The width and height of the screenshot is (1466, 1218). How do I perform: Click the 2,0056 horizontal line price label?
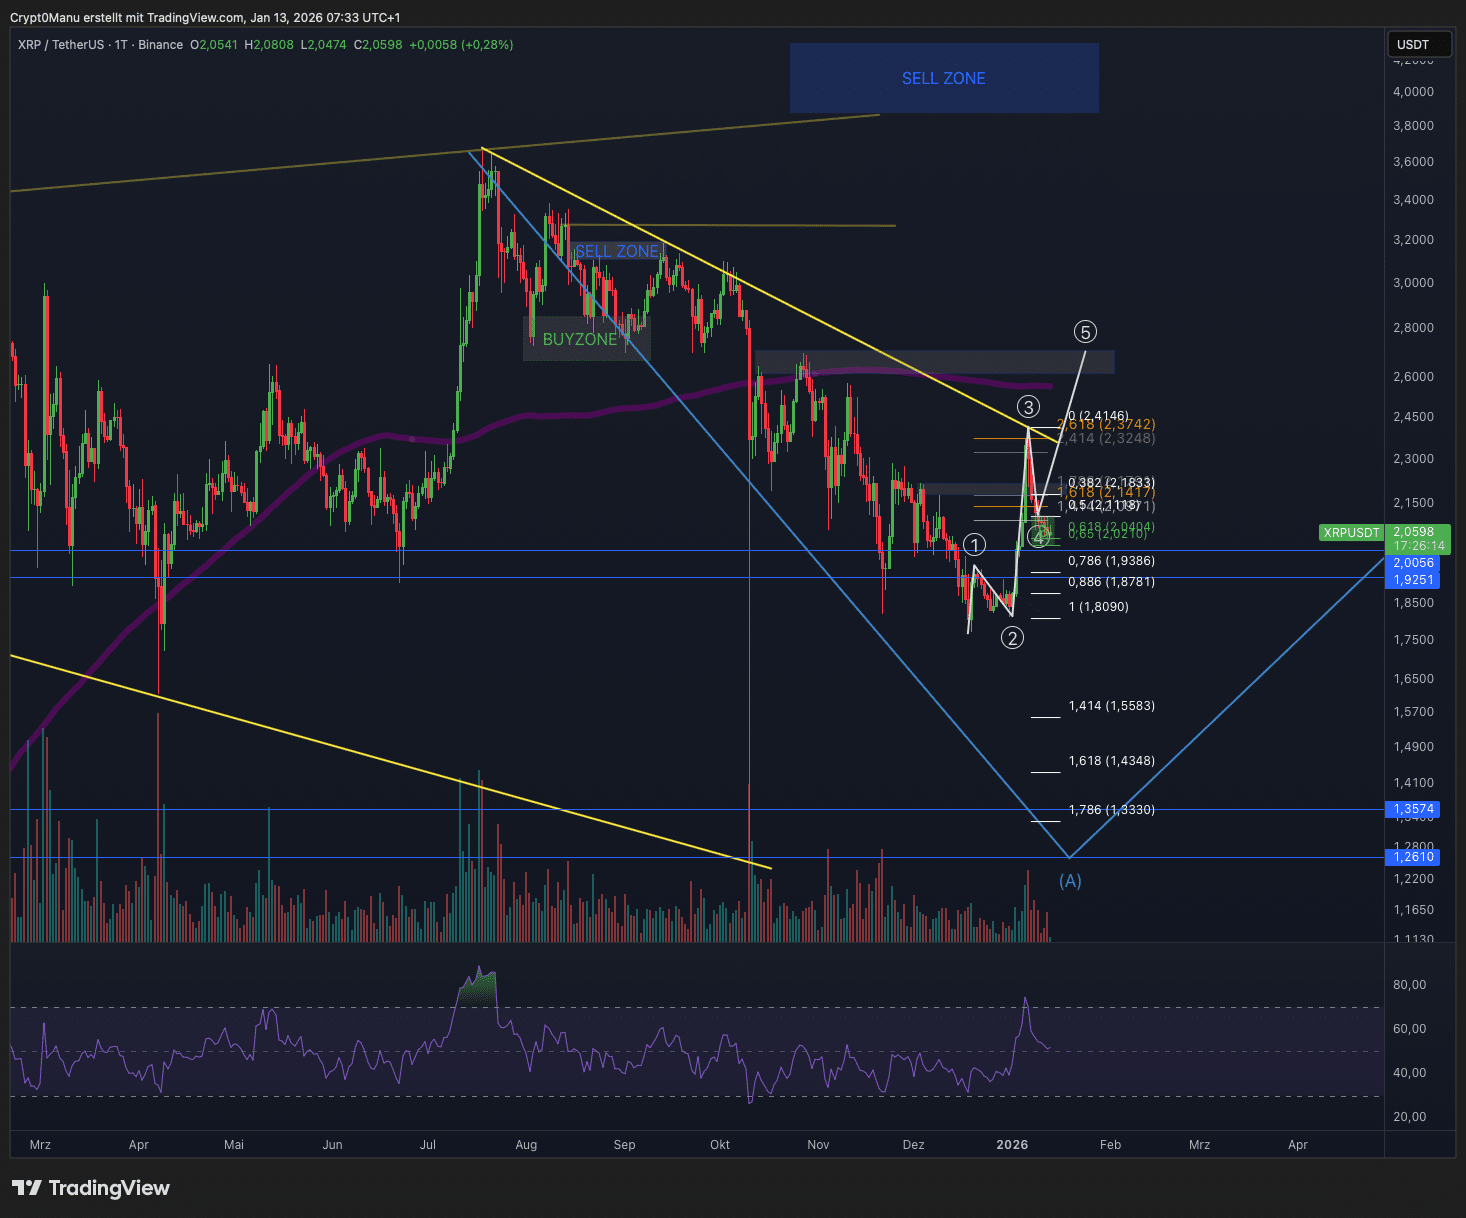click(1413, 563)
